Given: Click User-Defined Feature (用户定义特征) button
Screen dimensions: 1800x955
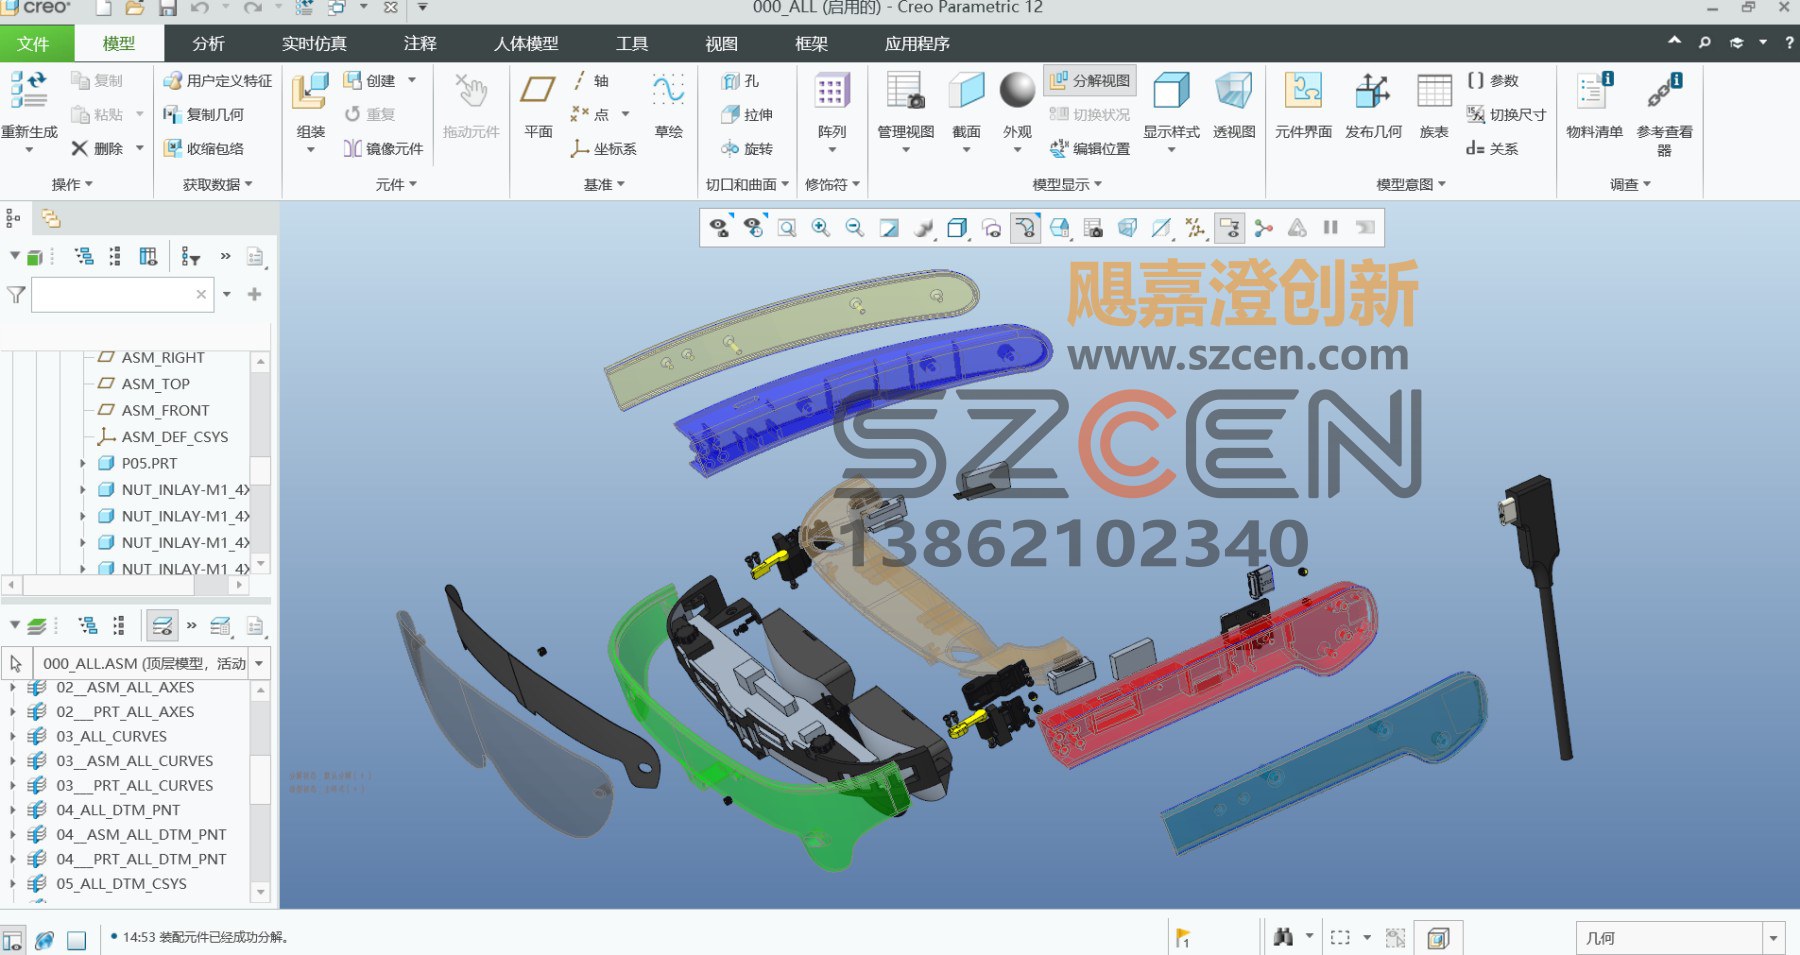Looking at the screenshot, I should pyautogui.click(x=218, y=81).
